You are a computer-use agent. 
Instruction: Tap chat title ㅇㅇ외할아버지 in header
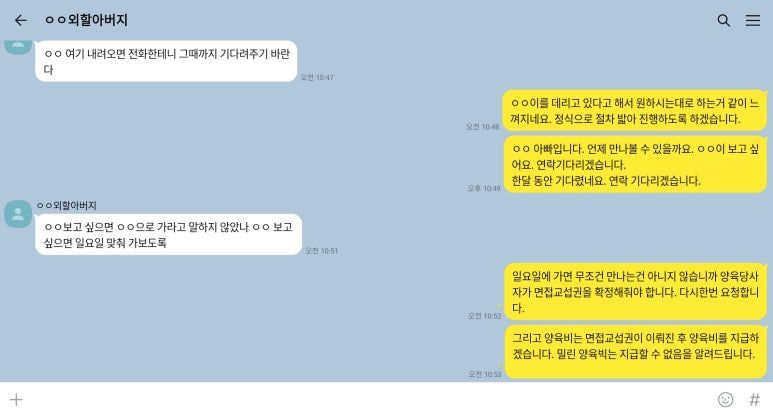[86, 20]
